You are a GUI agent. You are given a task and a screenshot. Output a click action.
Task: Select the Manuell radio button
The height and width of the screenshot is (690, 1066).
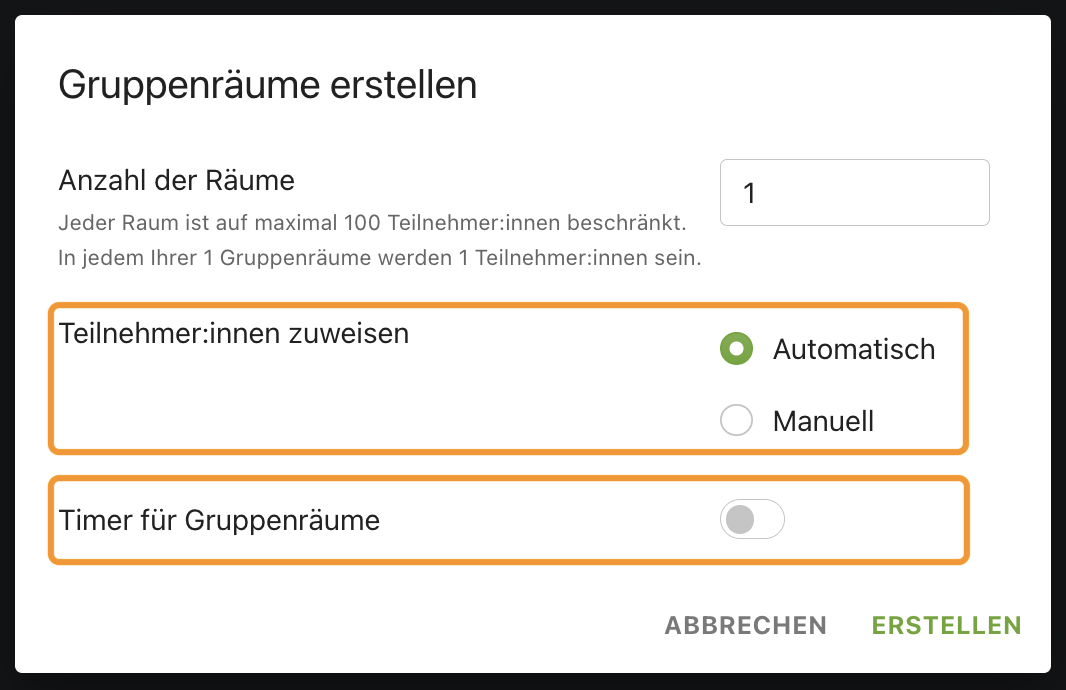tap(736, 420)
